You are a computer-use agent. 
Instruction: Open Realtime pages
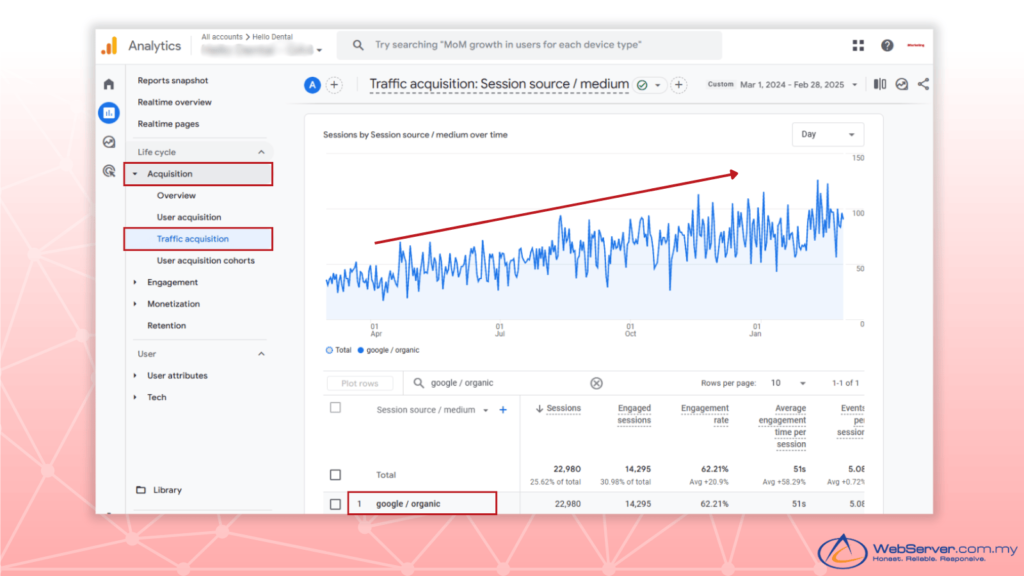point(168,123)
